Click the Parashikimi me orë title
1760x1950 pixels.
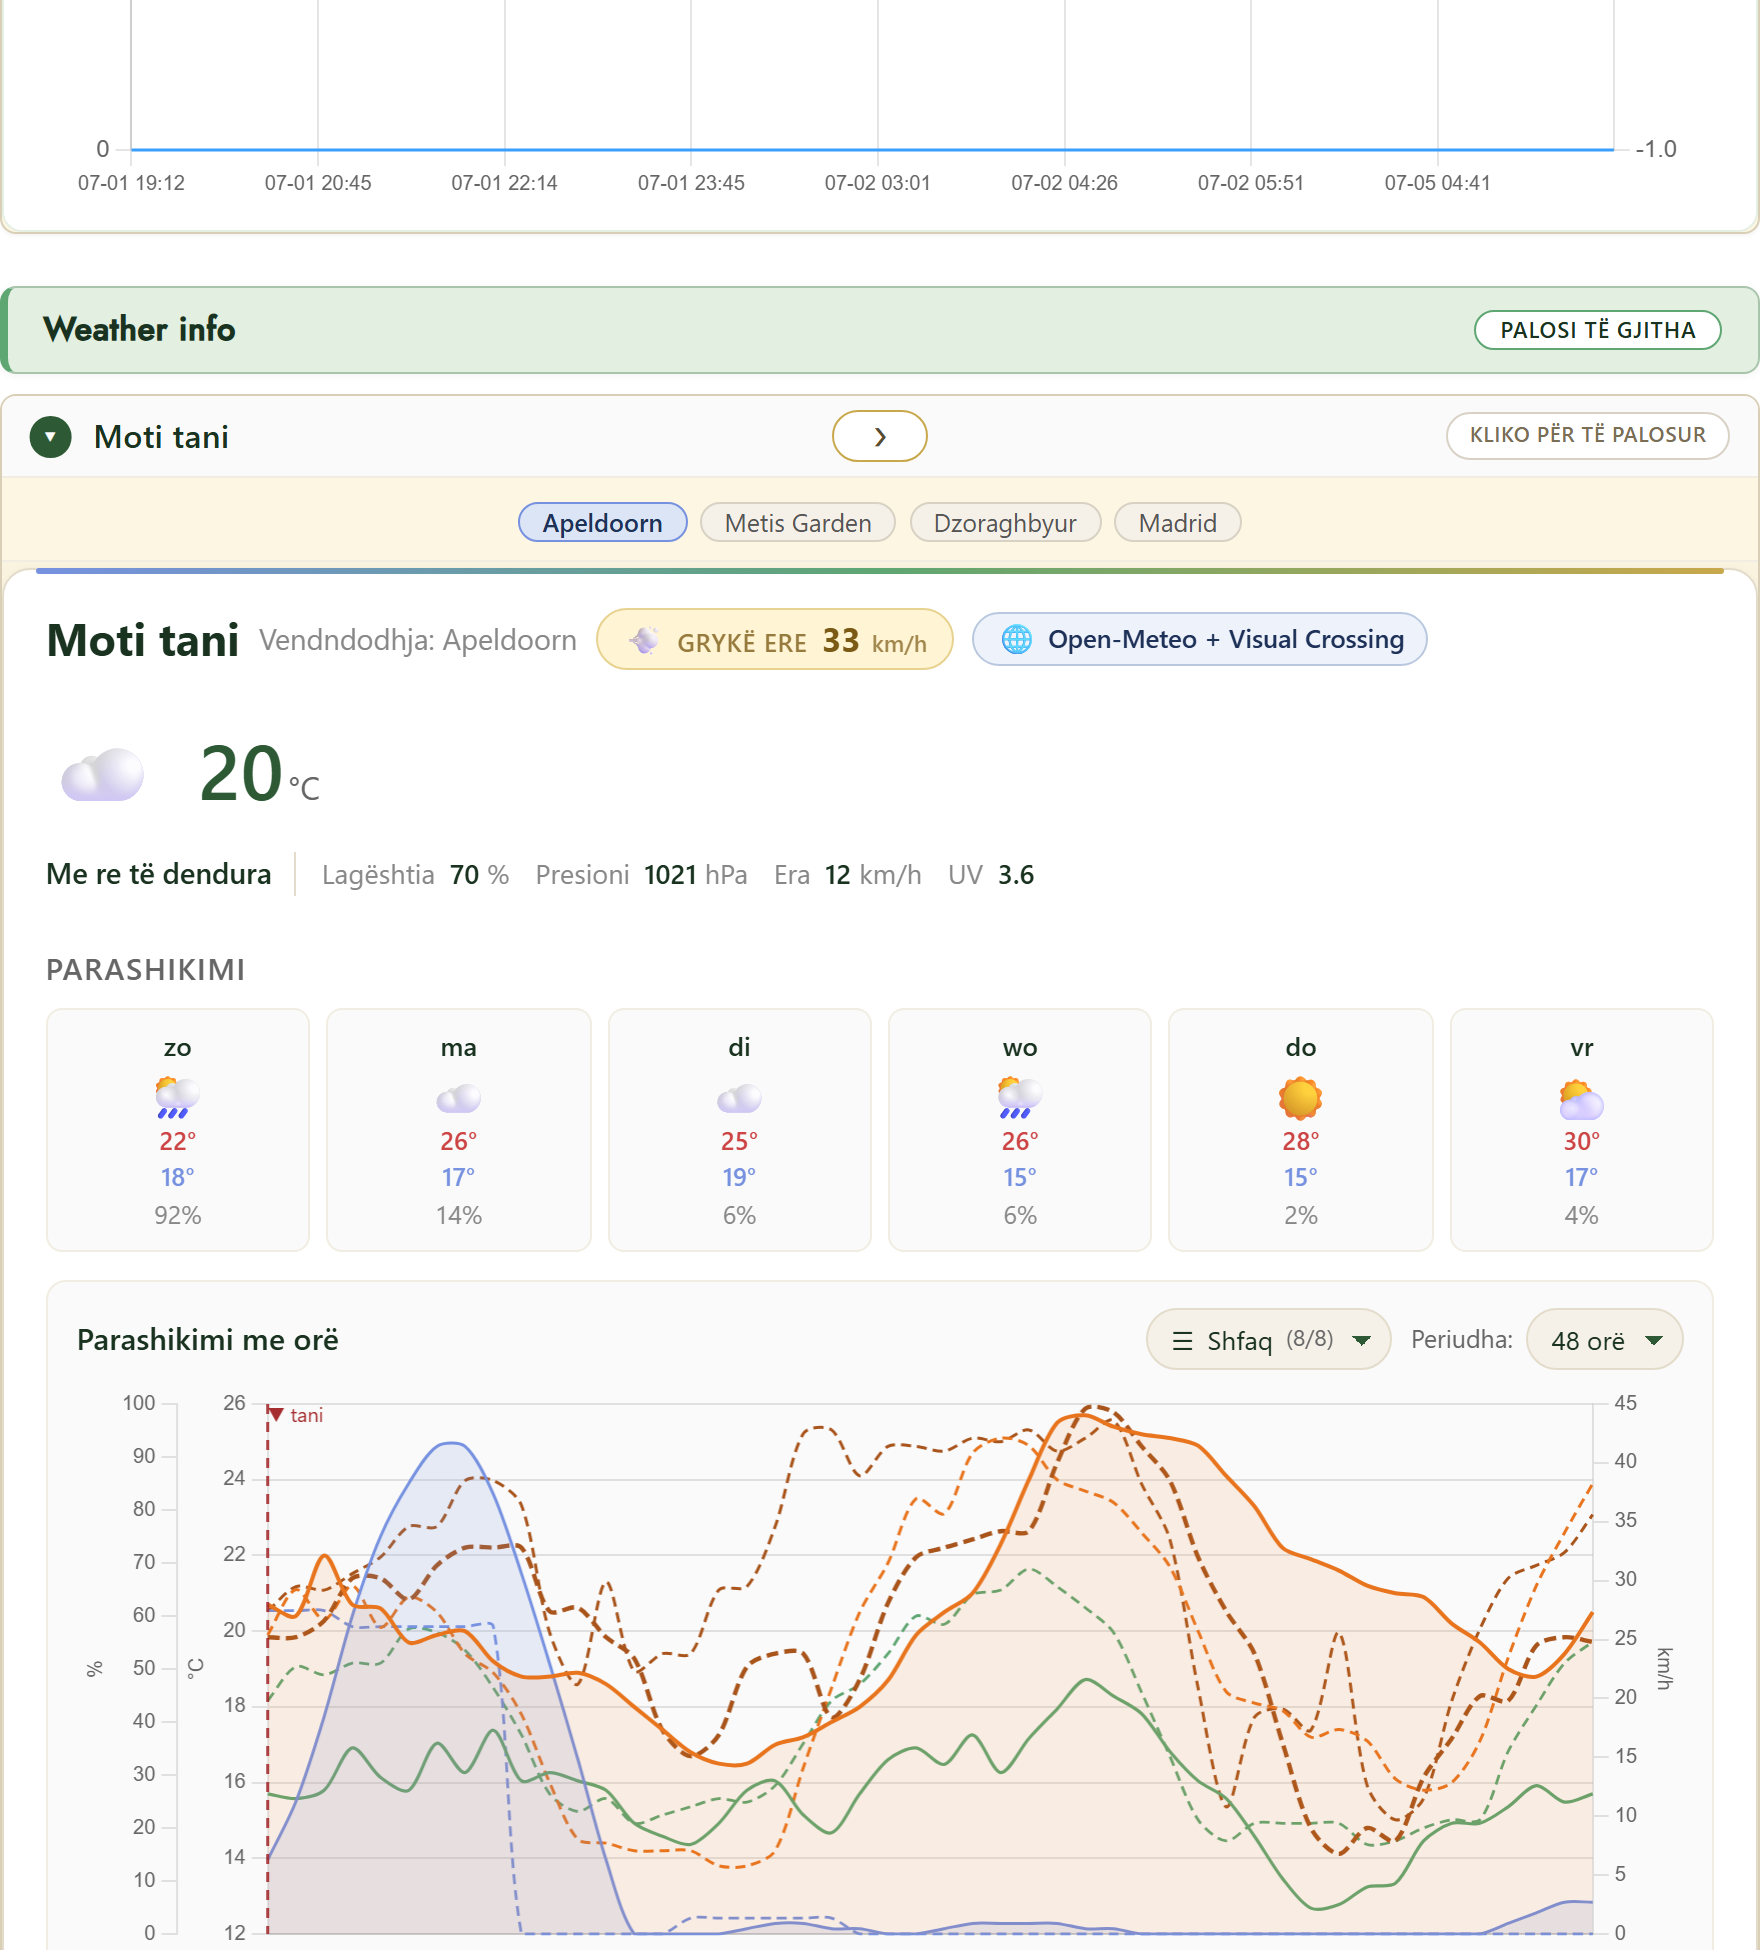pyautogui.click(x=208, y=1340)
